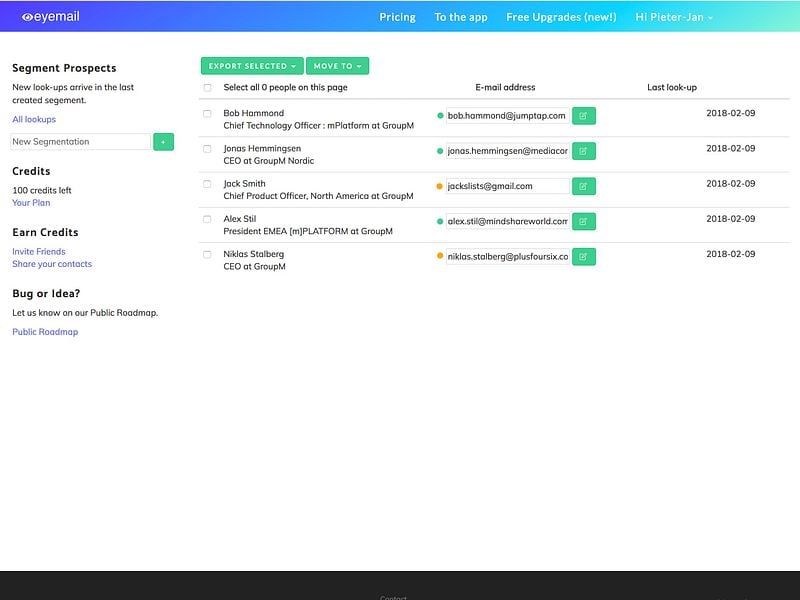Toggle the Select all people checkbox
Viewport: 800px width, 600px height.
tap(207, 88)
